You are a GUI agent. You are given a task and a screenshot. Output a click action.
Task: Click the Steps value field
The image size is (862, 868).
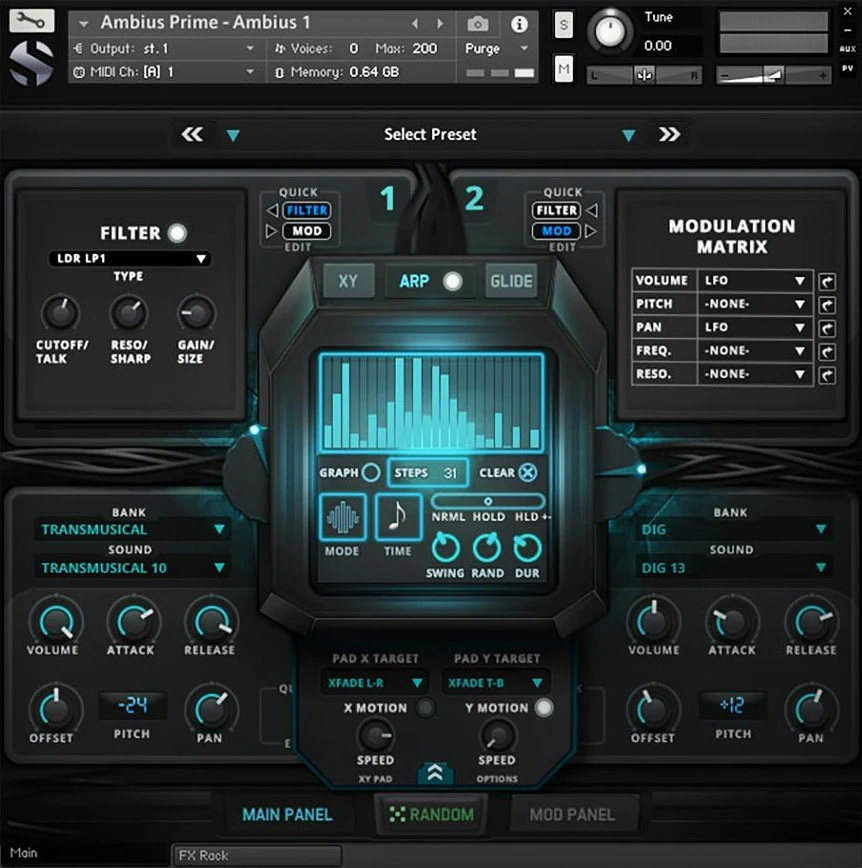click(429, 473)
